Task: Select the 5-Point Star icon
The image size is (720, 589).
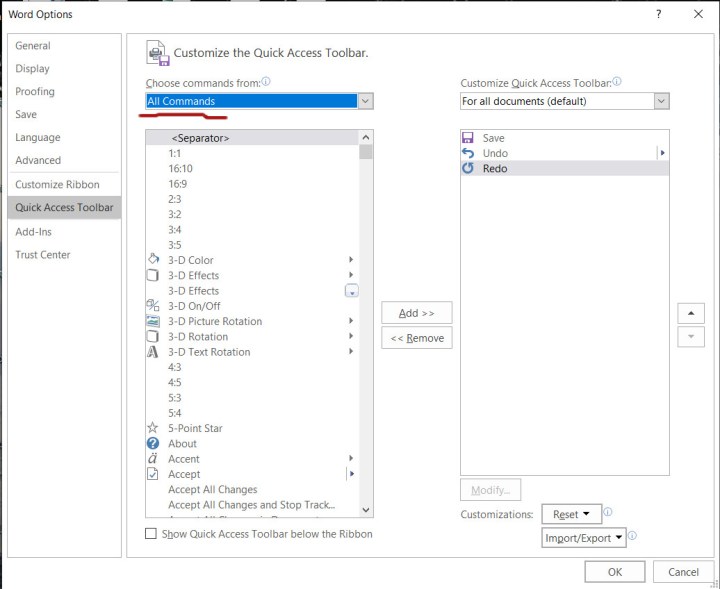Action: (153, 428)
